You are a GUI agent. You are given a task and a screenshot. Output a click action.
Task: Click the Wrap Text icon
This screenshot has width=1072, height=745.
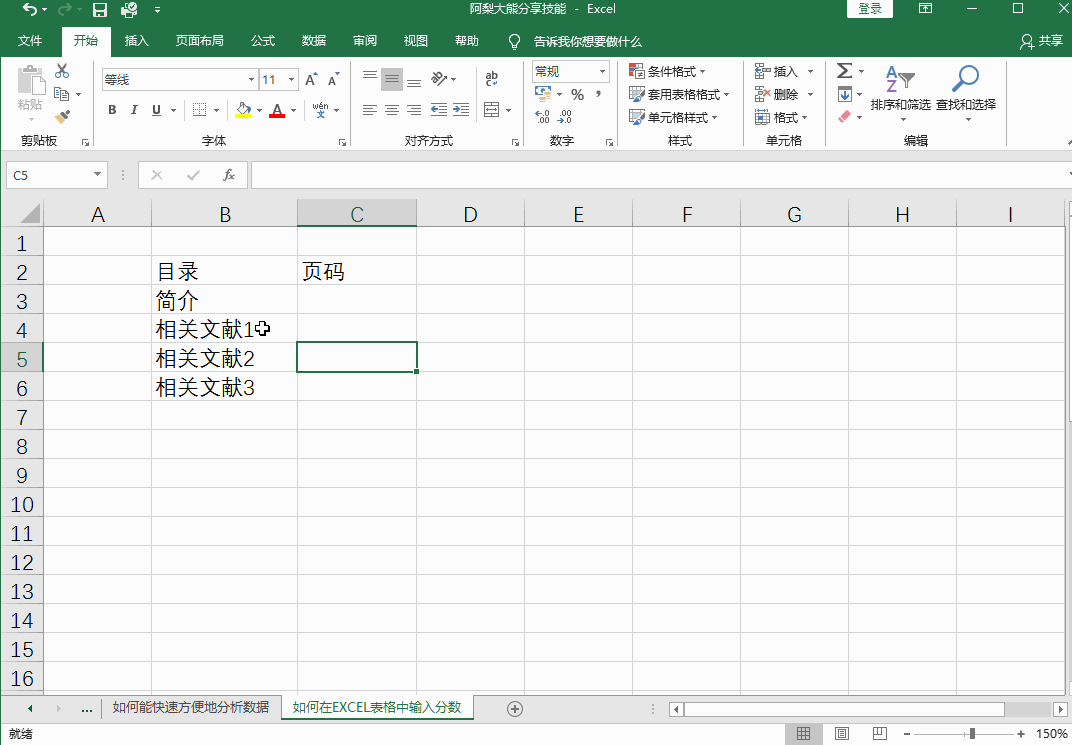492,79
